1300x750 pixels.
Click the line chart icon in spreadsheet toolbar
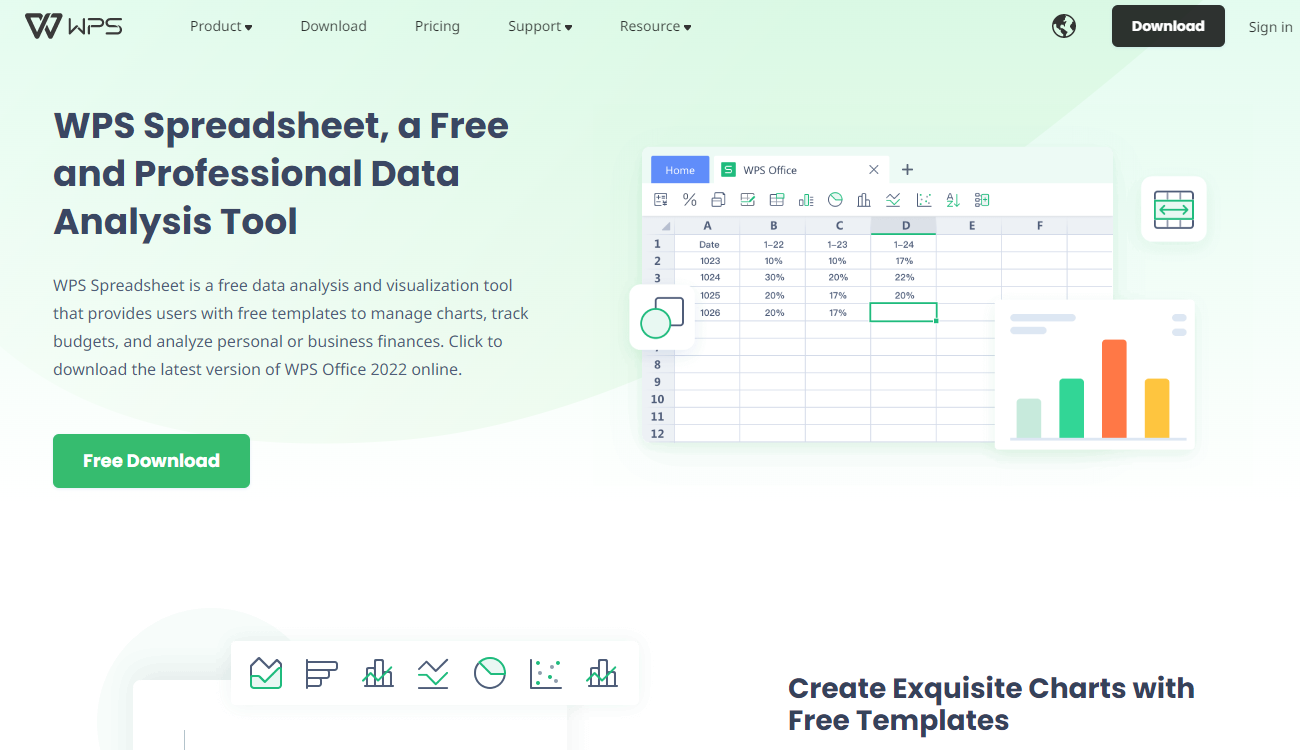pyautogui.click(x=893, y=200)
